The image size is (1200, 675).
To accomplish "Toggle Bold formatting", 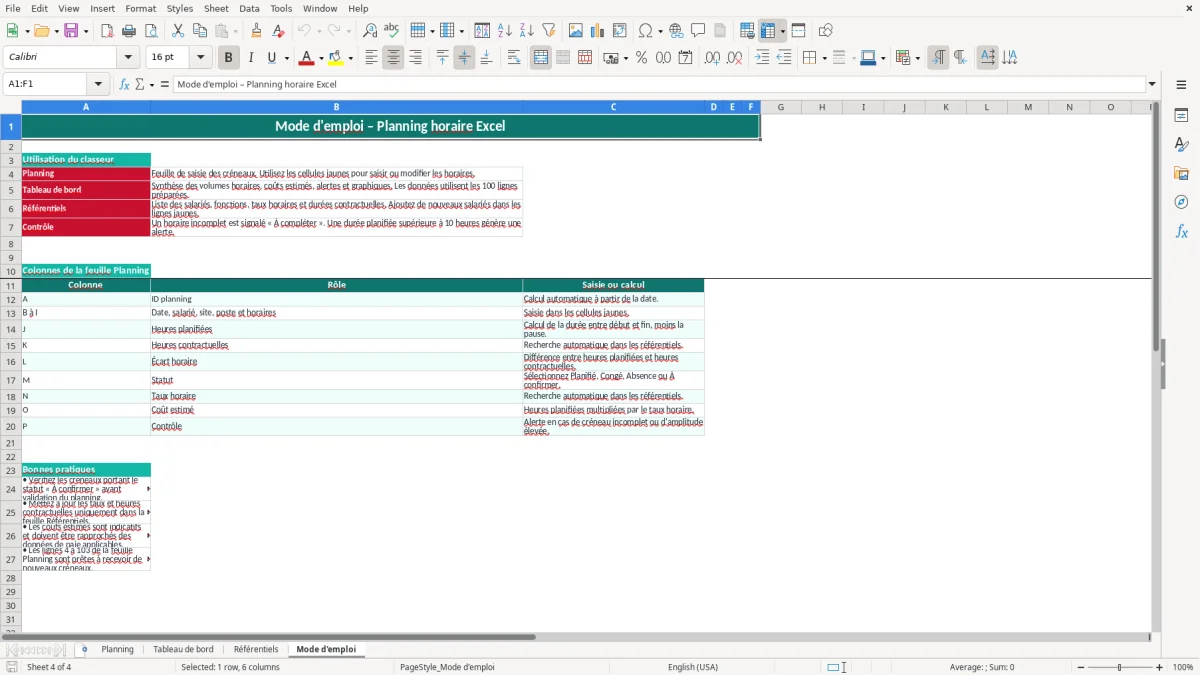I will click(229, 58).
